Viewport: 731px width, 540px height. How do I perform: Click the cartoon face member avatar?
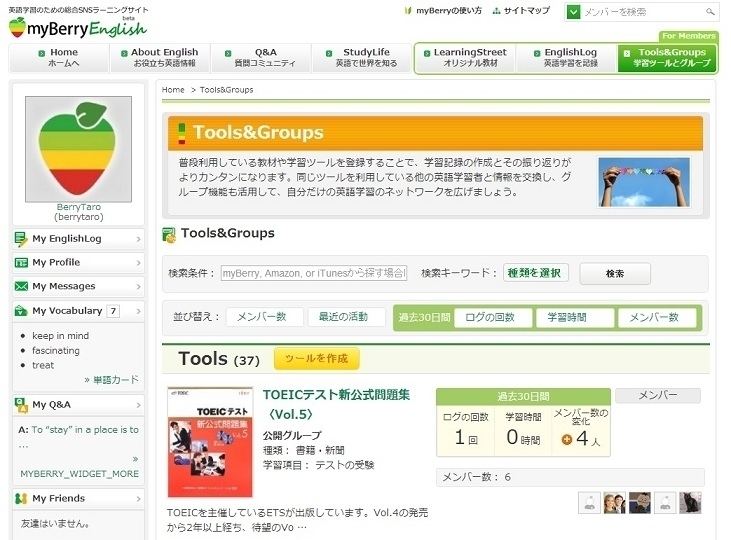coord(640,503)
